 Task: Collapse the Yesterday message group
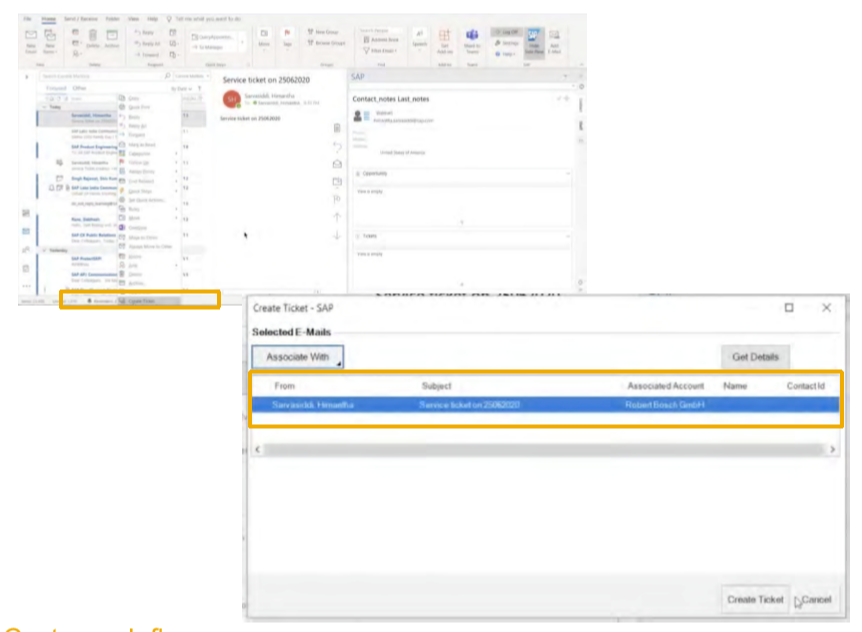(45, 250)
